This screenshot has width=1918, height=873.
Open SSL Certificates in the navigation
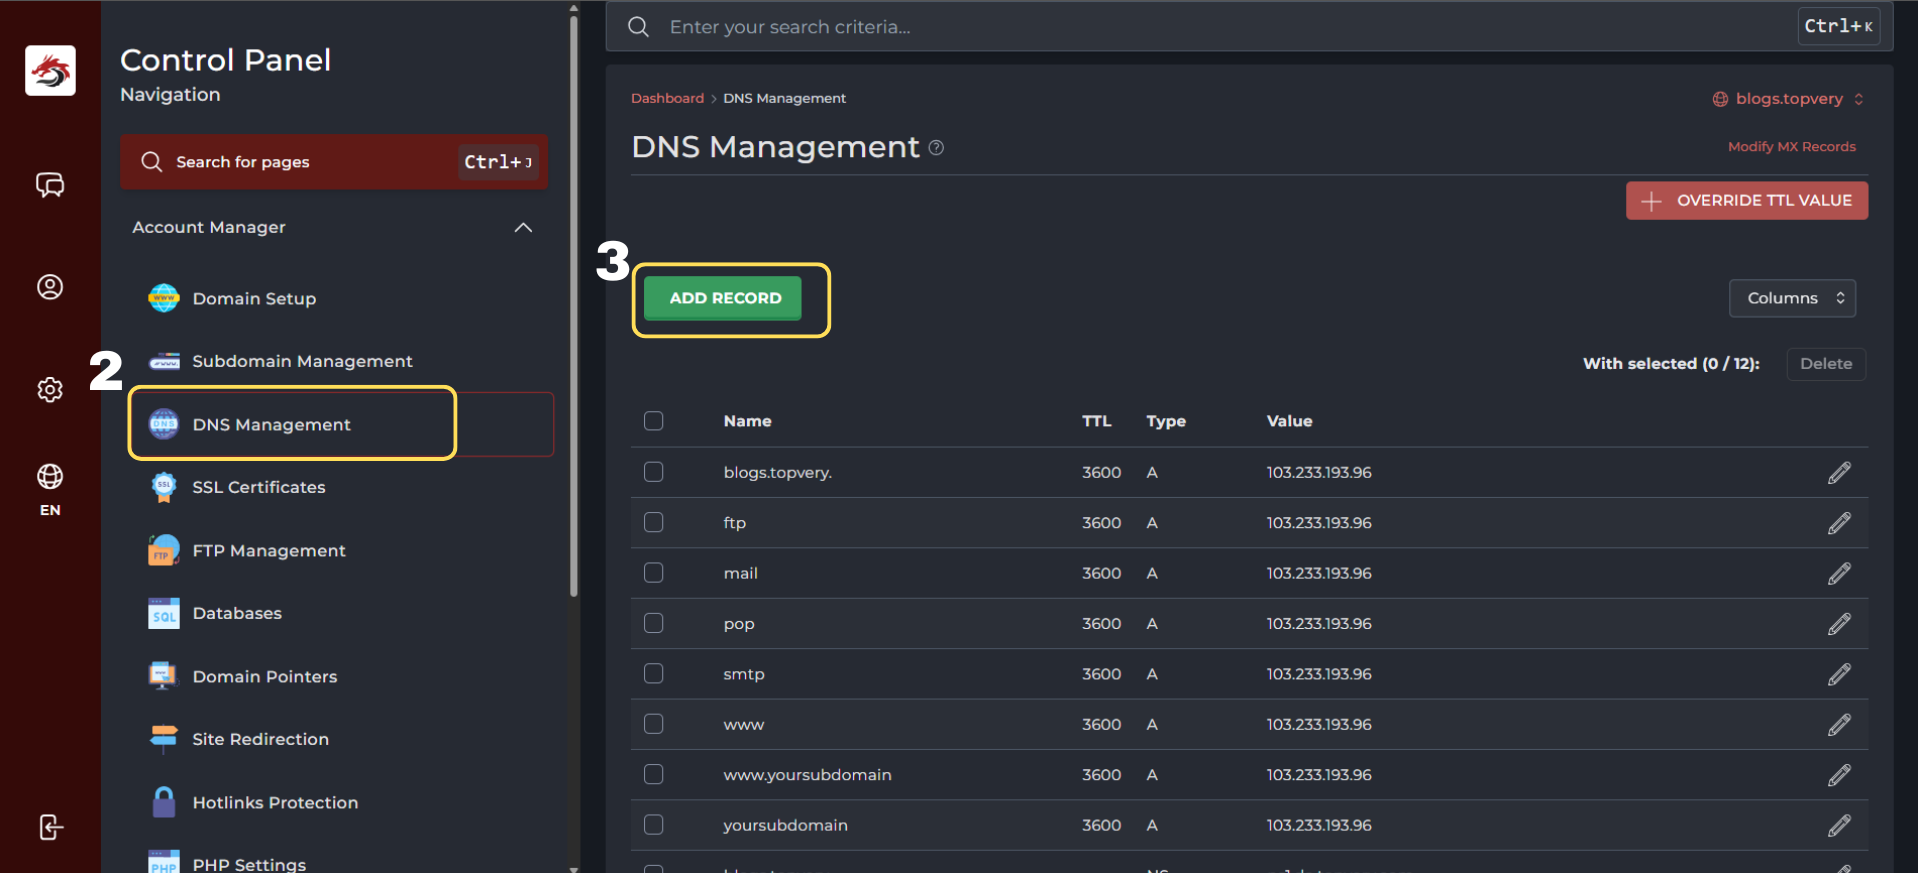258,487
